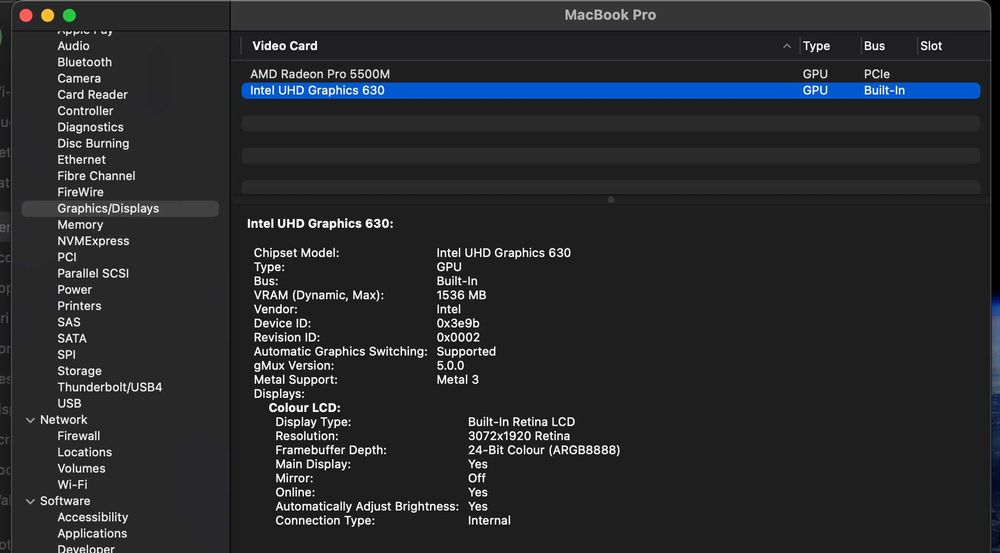Screen dimensions: 1000x553
Task: Select Locations under Network
Action: [84, 452]
